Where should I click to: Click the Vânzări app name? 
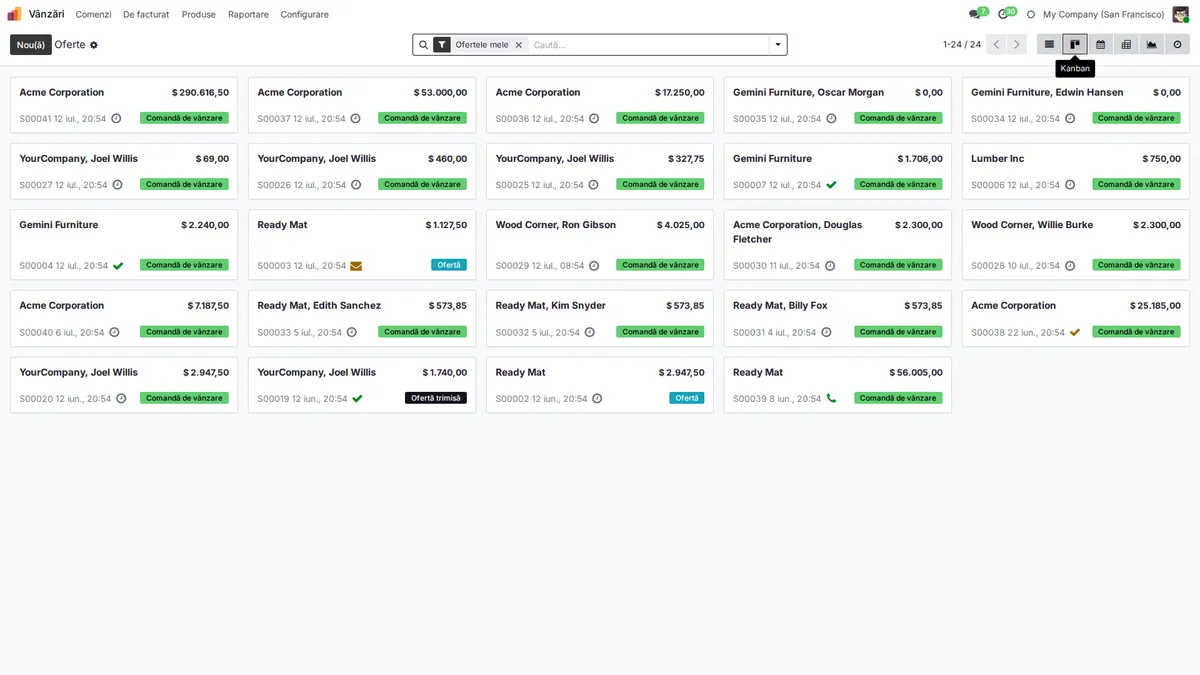pos(46,14)
